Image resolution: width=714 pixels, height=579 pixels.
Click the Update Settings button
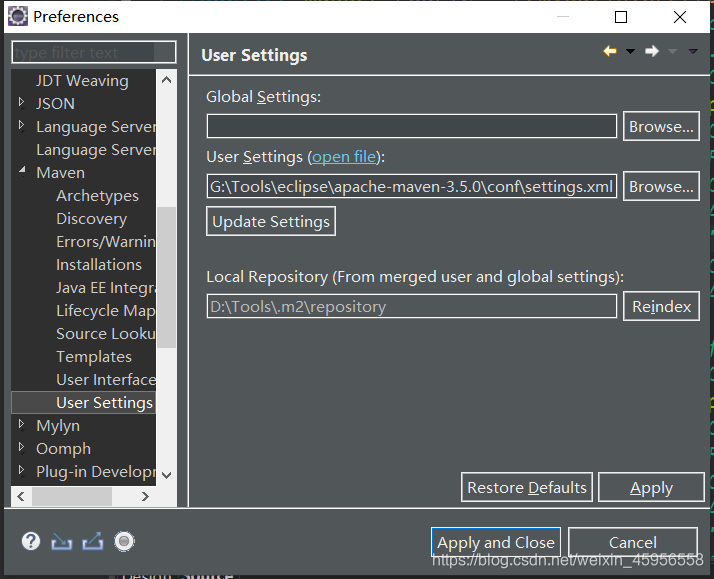(x=271, y=221)
